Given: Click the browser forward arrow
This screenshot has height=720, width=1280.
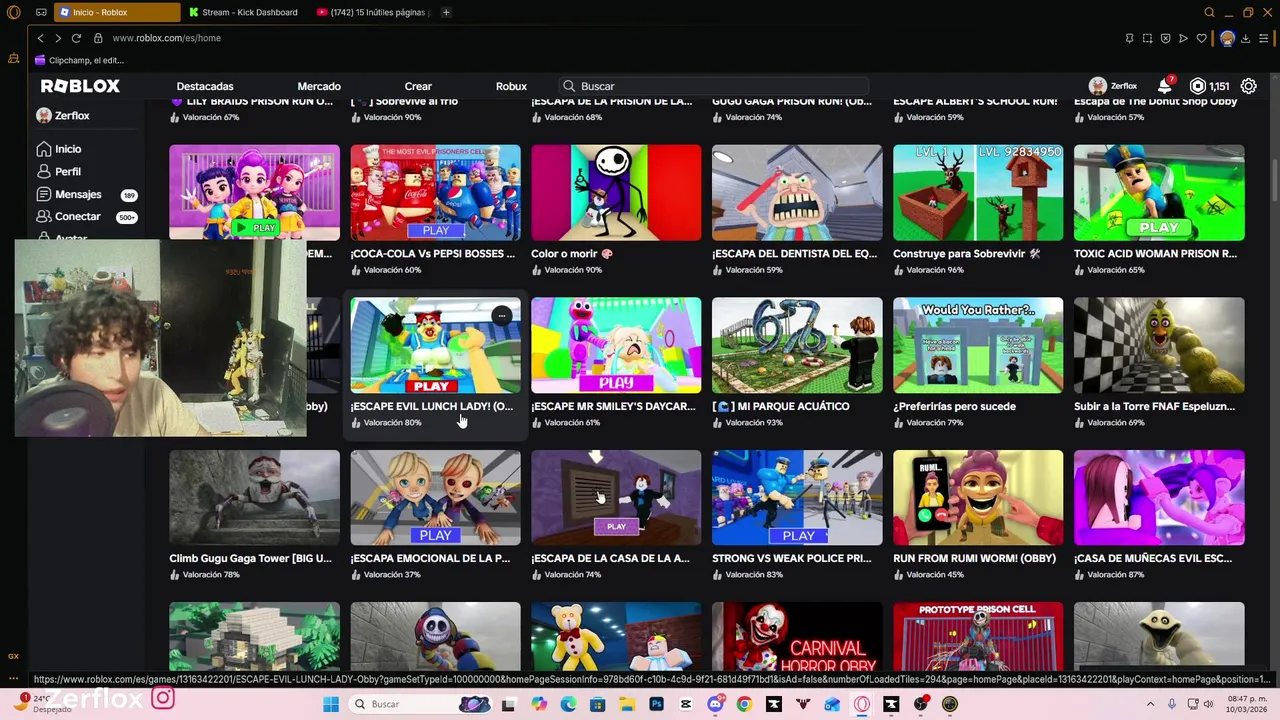Looking at the screenshot, I should [58, 38].
